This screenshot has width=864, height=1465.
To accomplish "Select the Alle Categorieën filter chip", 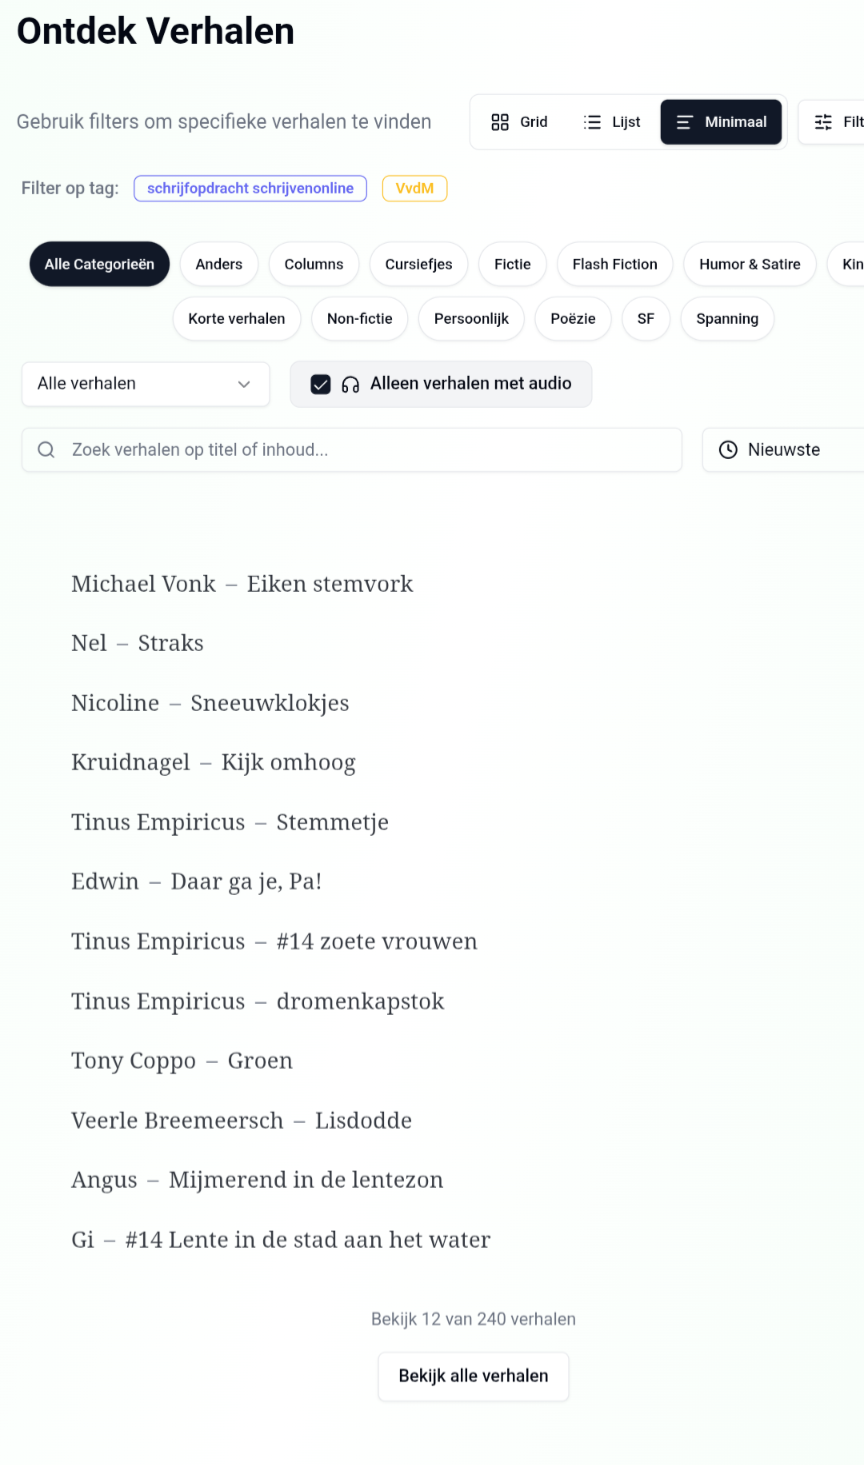I will click(x=99, y=264).
